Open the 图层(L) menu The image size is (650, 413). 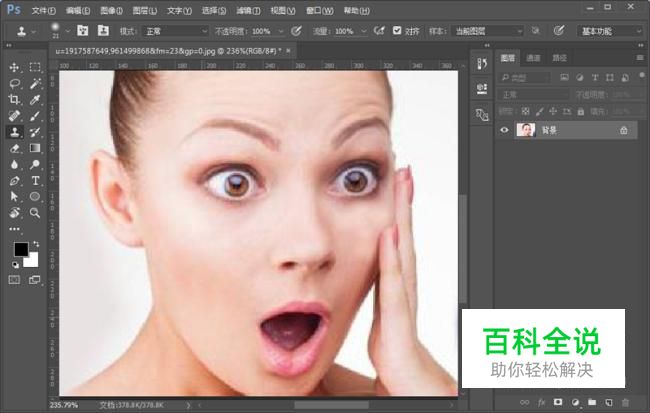coord(145,11)
